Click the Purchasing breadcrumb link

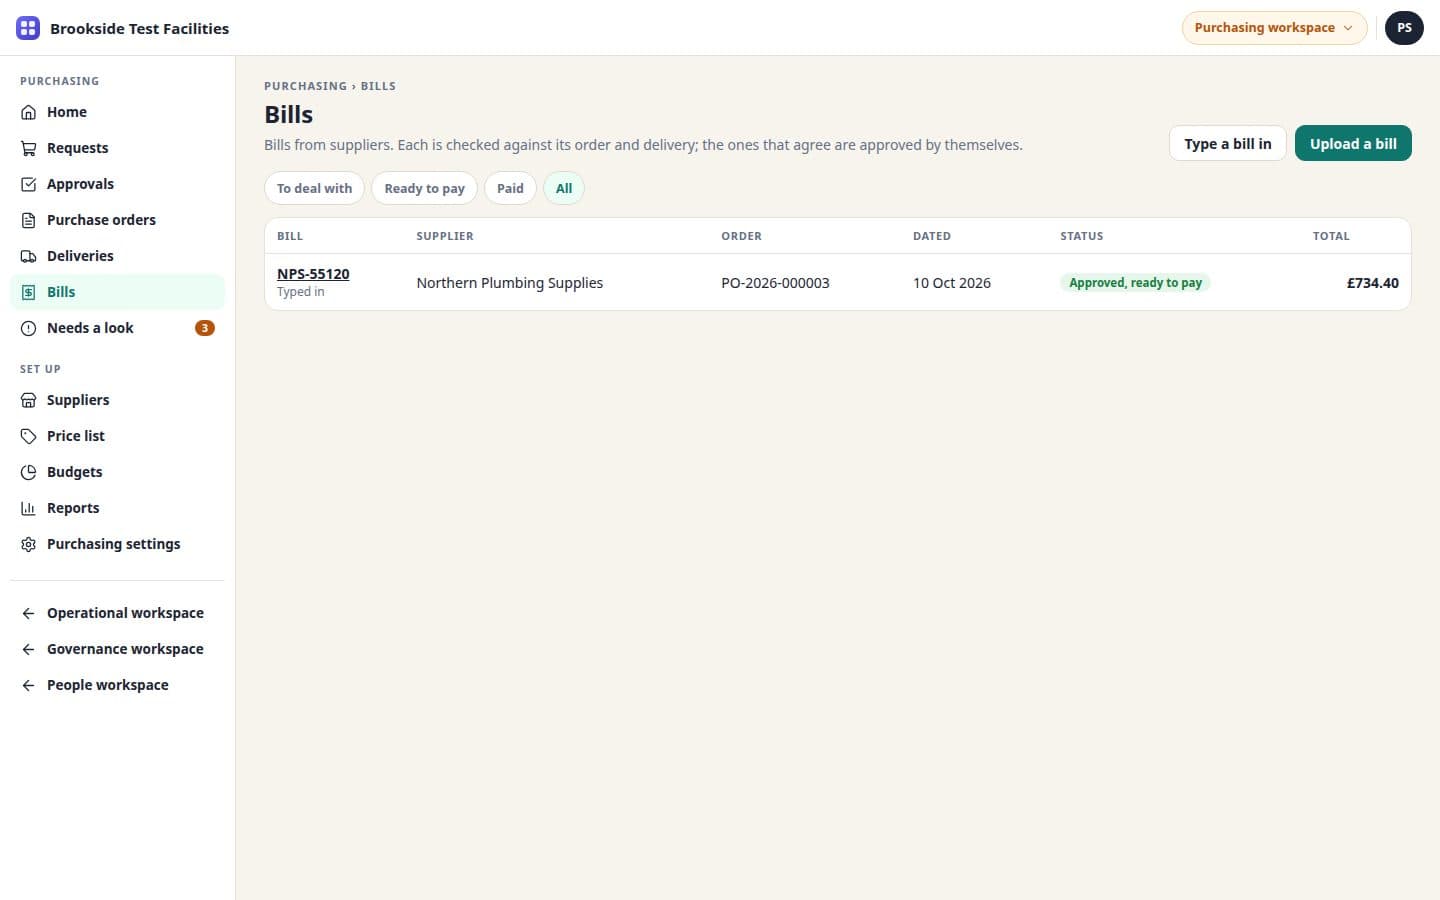pos(305,86)
